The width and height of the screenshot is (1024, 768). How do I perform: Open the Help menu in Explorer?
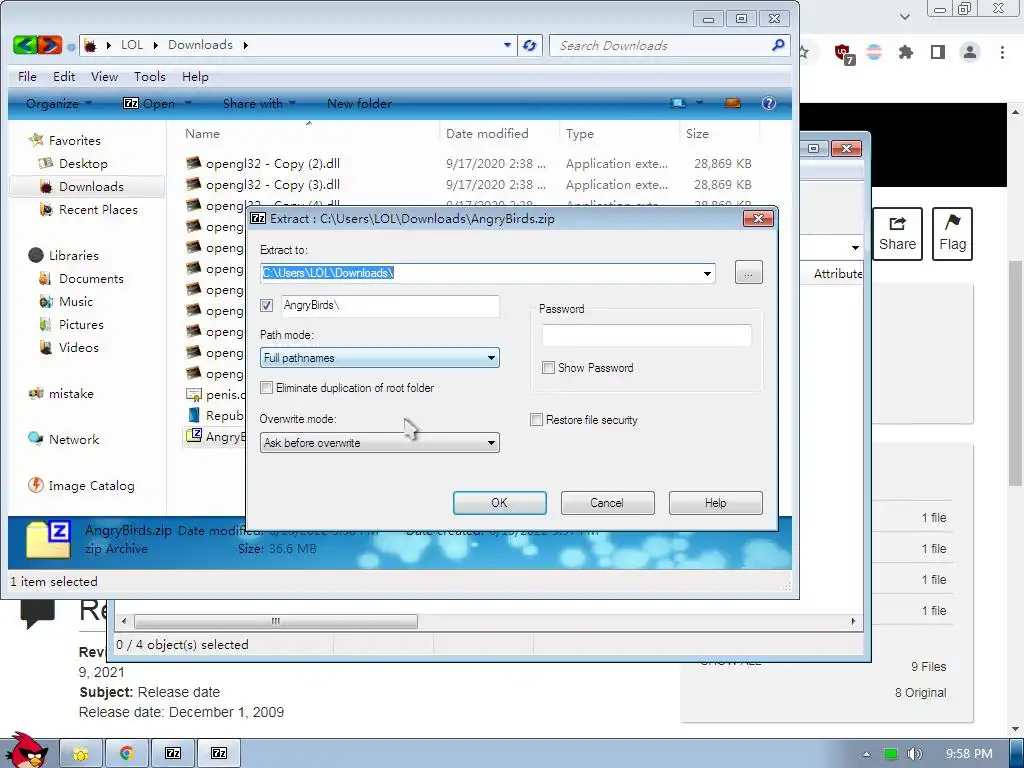click(x=195, y=76)
